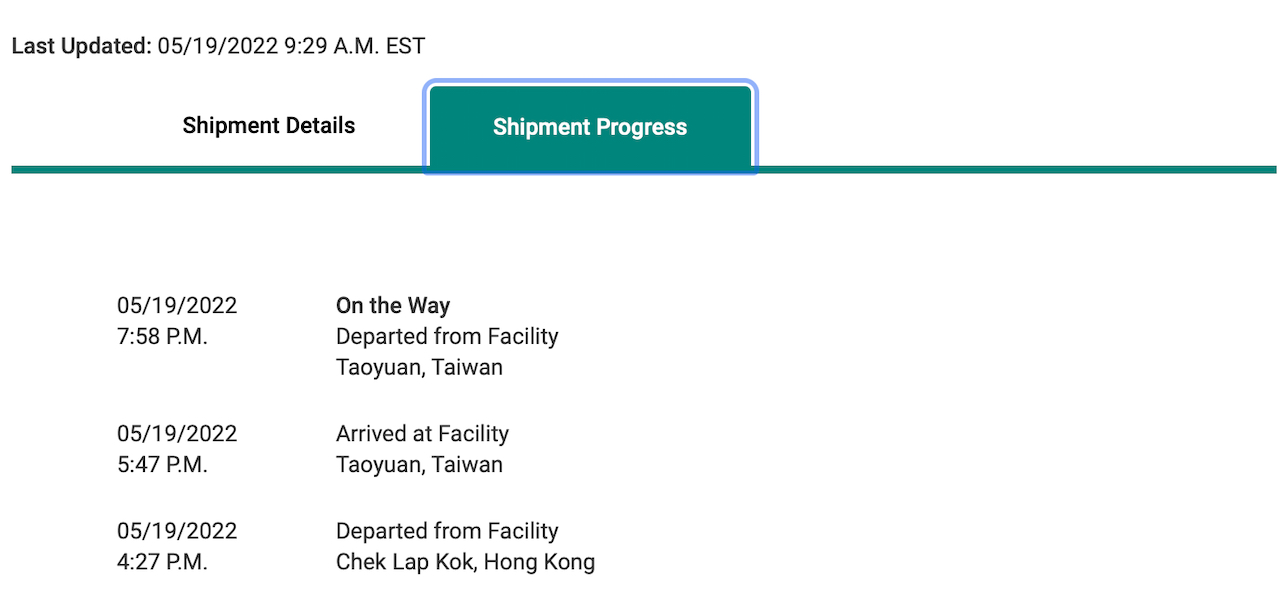The image size is (1280, 602).
Task: Click the EST timezone in the header
Action: (x=406, y=46)
